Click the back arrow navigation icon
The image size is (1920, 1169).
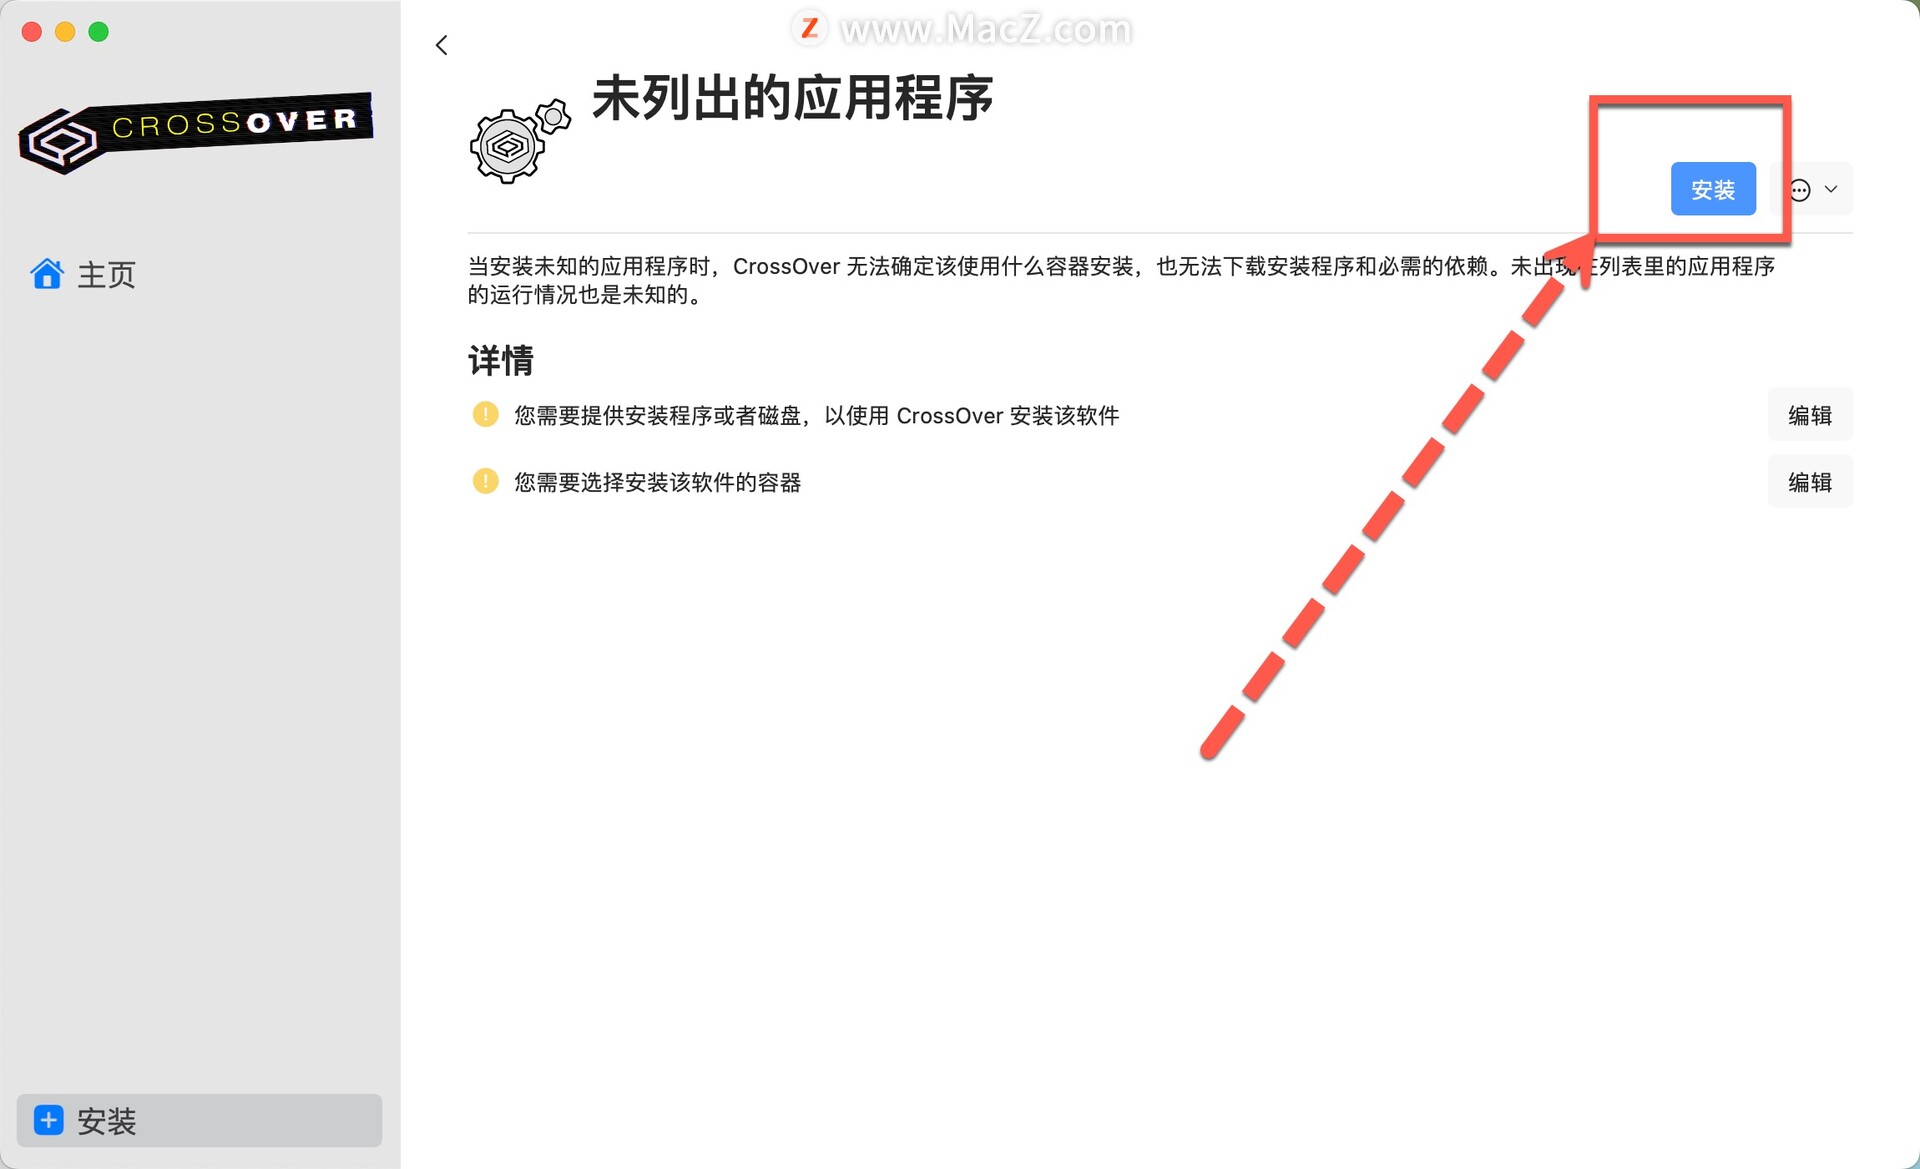(442, 44)
